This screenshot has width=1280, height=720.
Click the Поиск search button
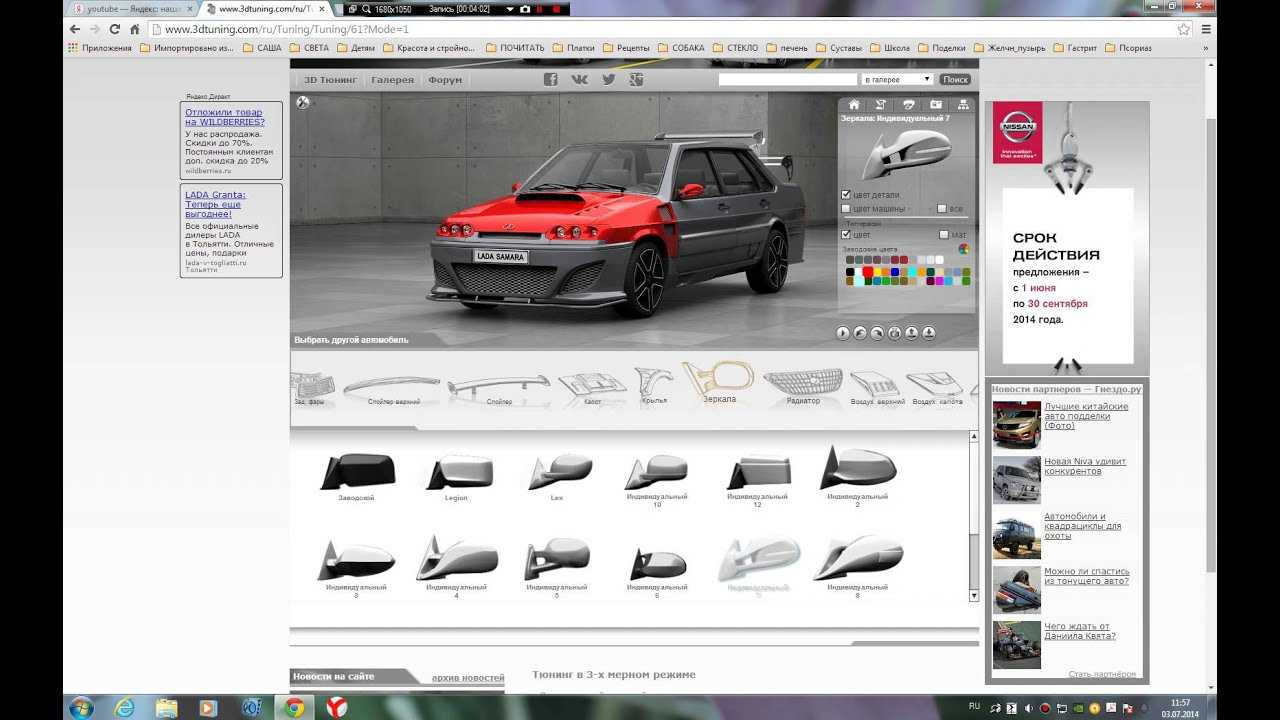click(x=955, y=79)
